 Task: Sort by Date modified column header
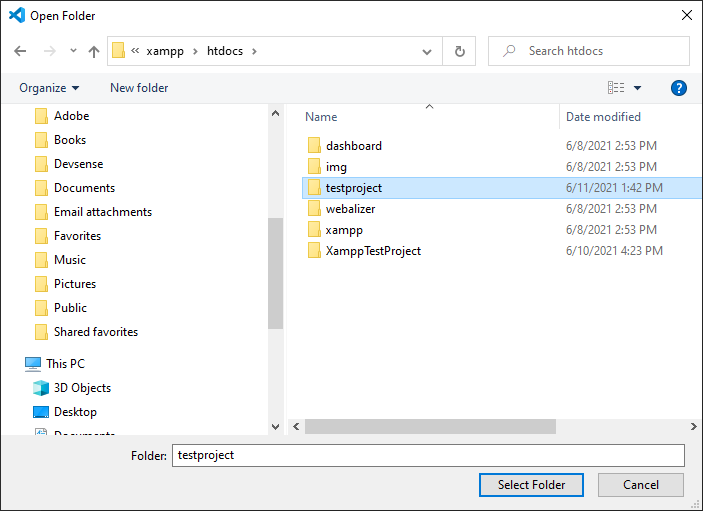(x=603, y=117)
